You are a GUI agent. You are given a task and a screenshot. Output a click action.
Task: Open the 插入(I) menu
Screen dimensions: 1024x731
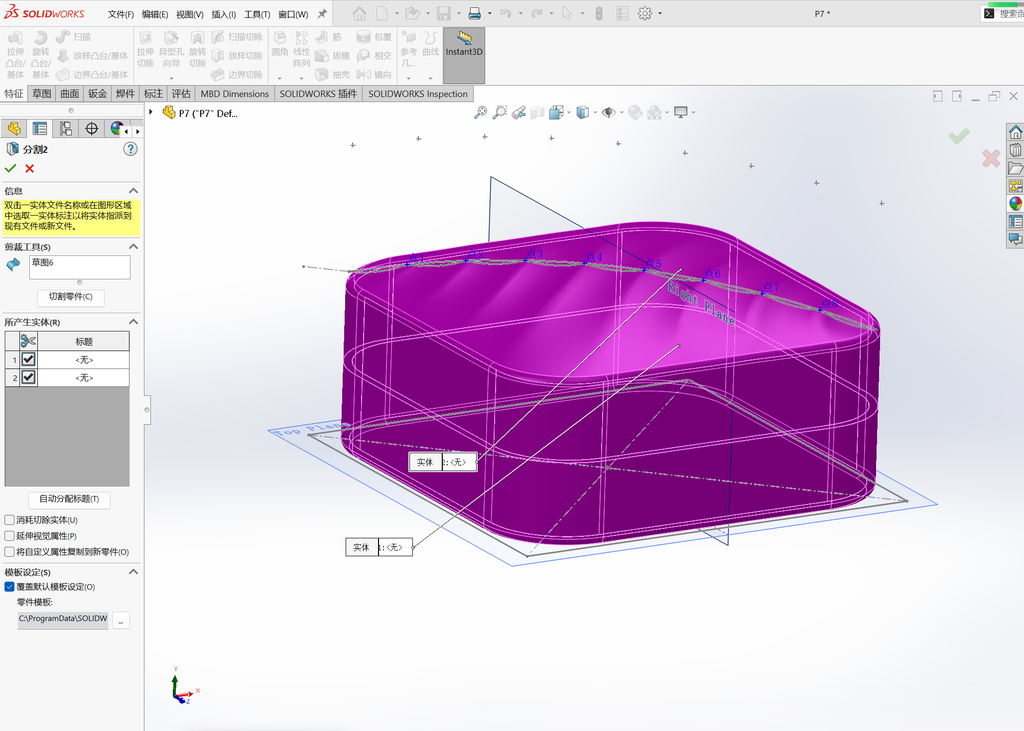223,14
